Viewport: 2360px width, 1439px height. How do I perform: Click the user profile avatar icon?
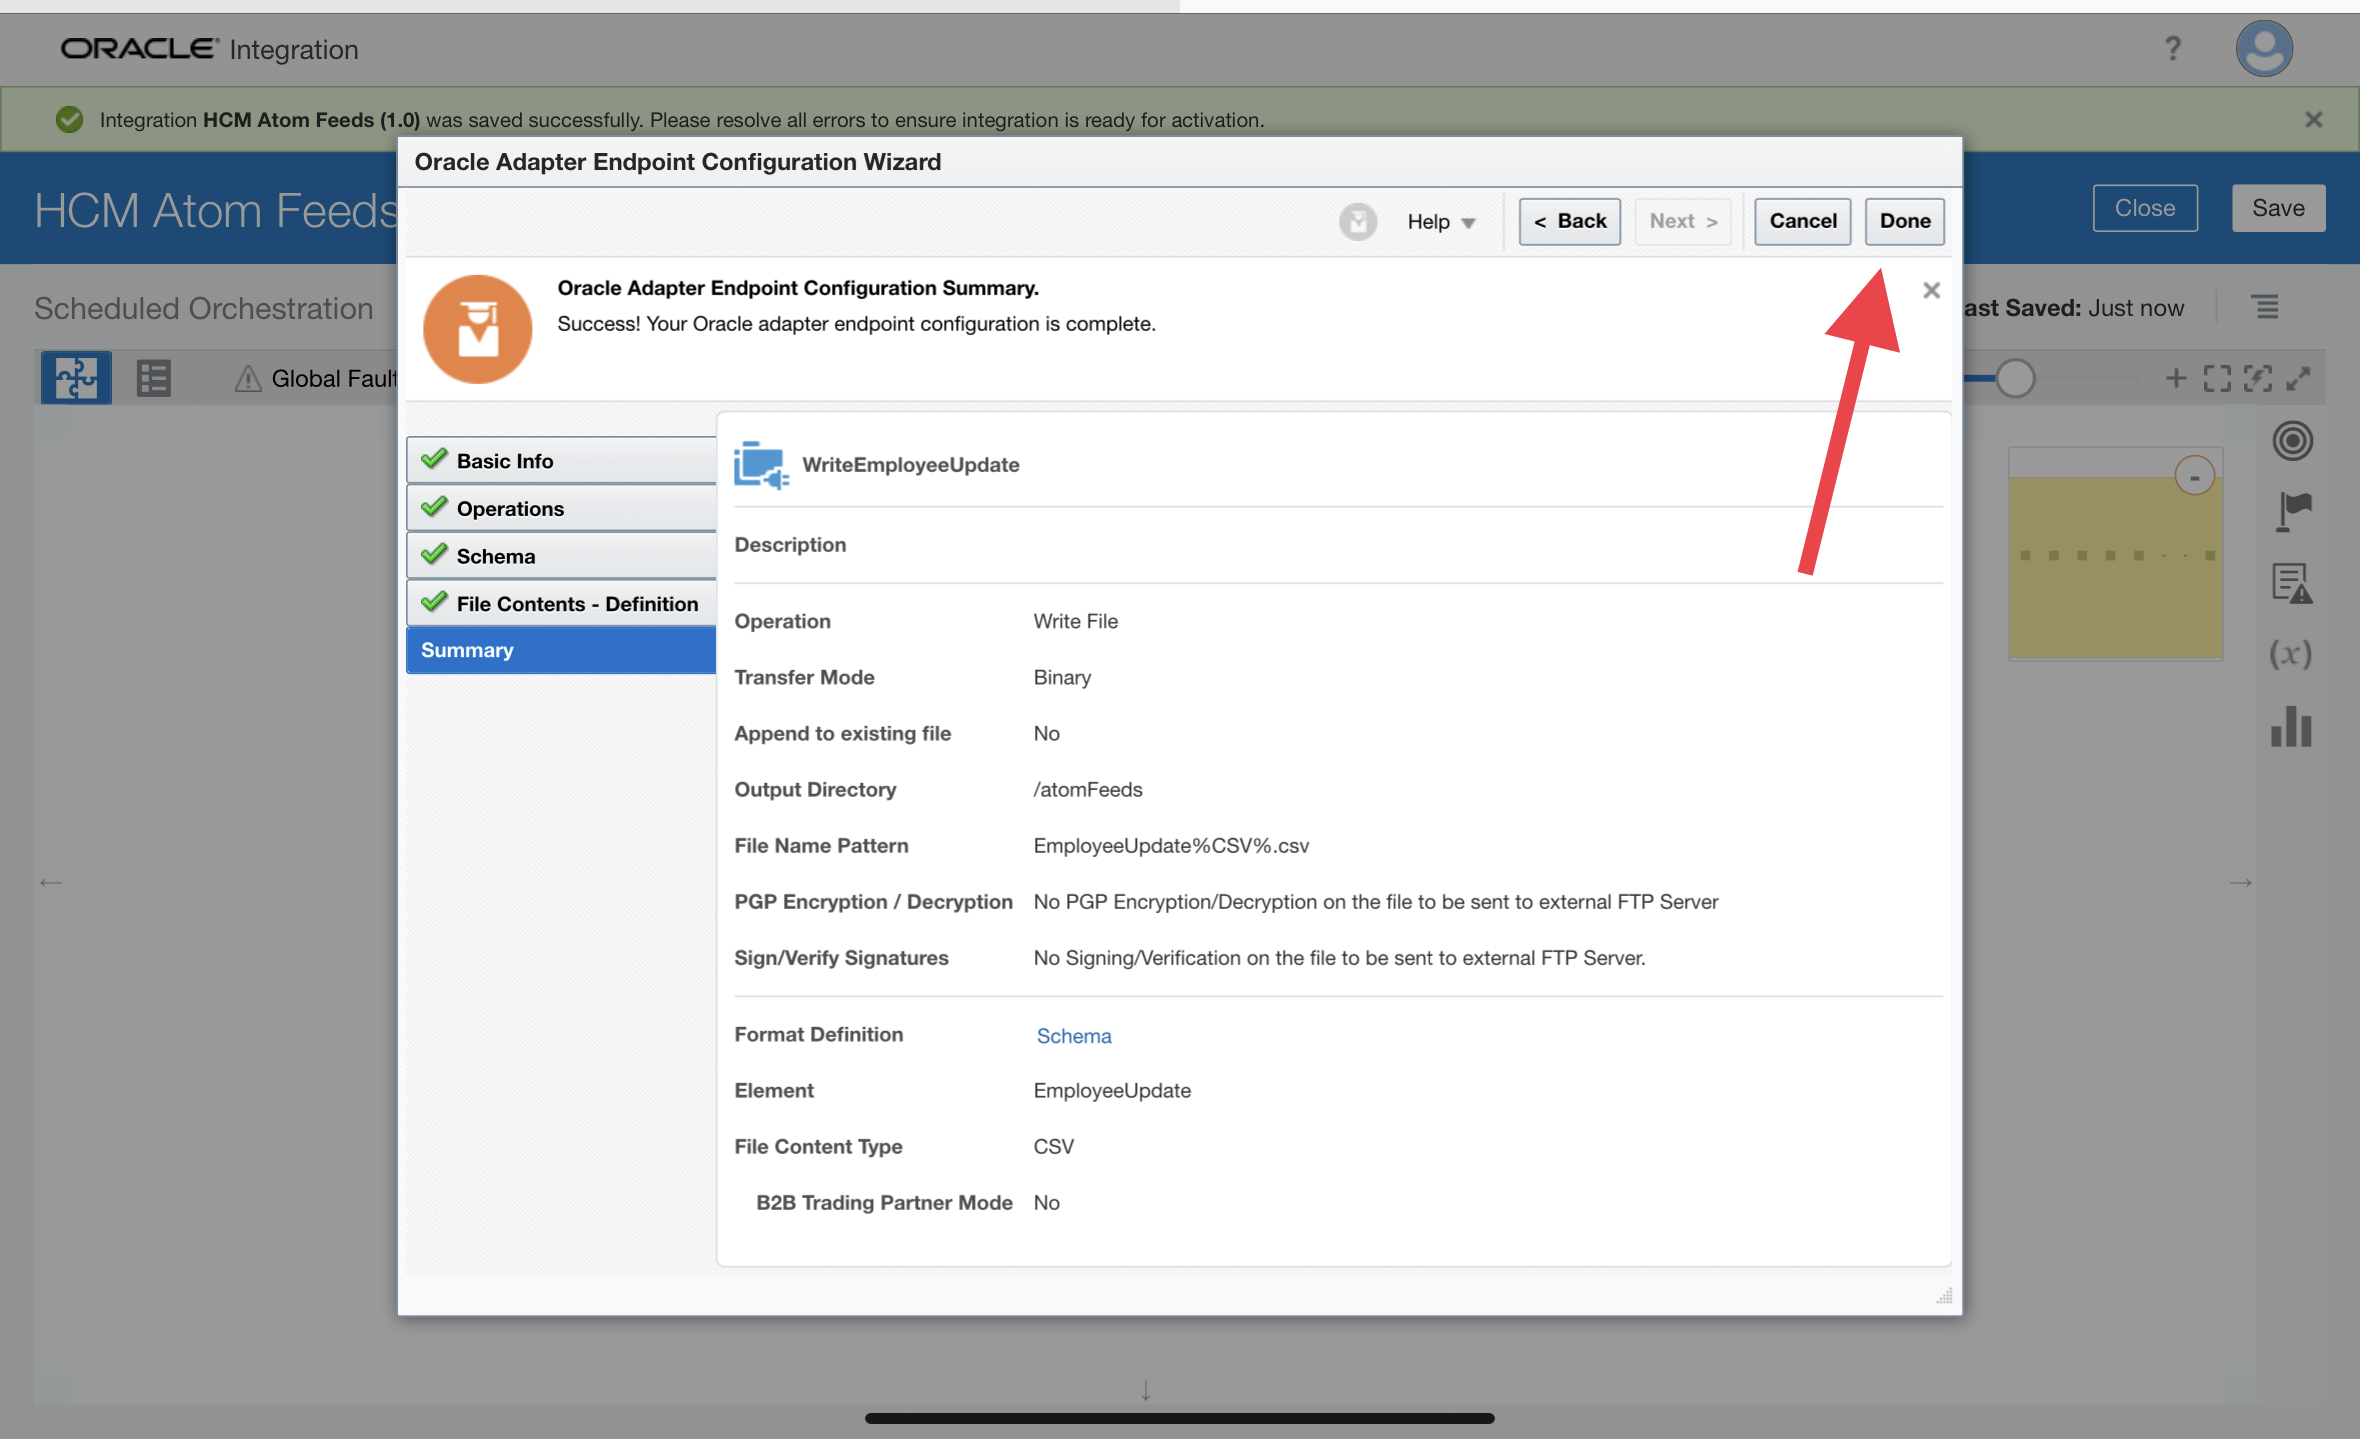[2263, 49]
